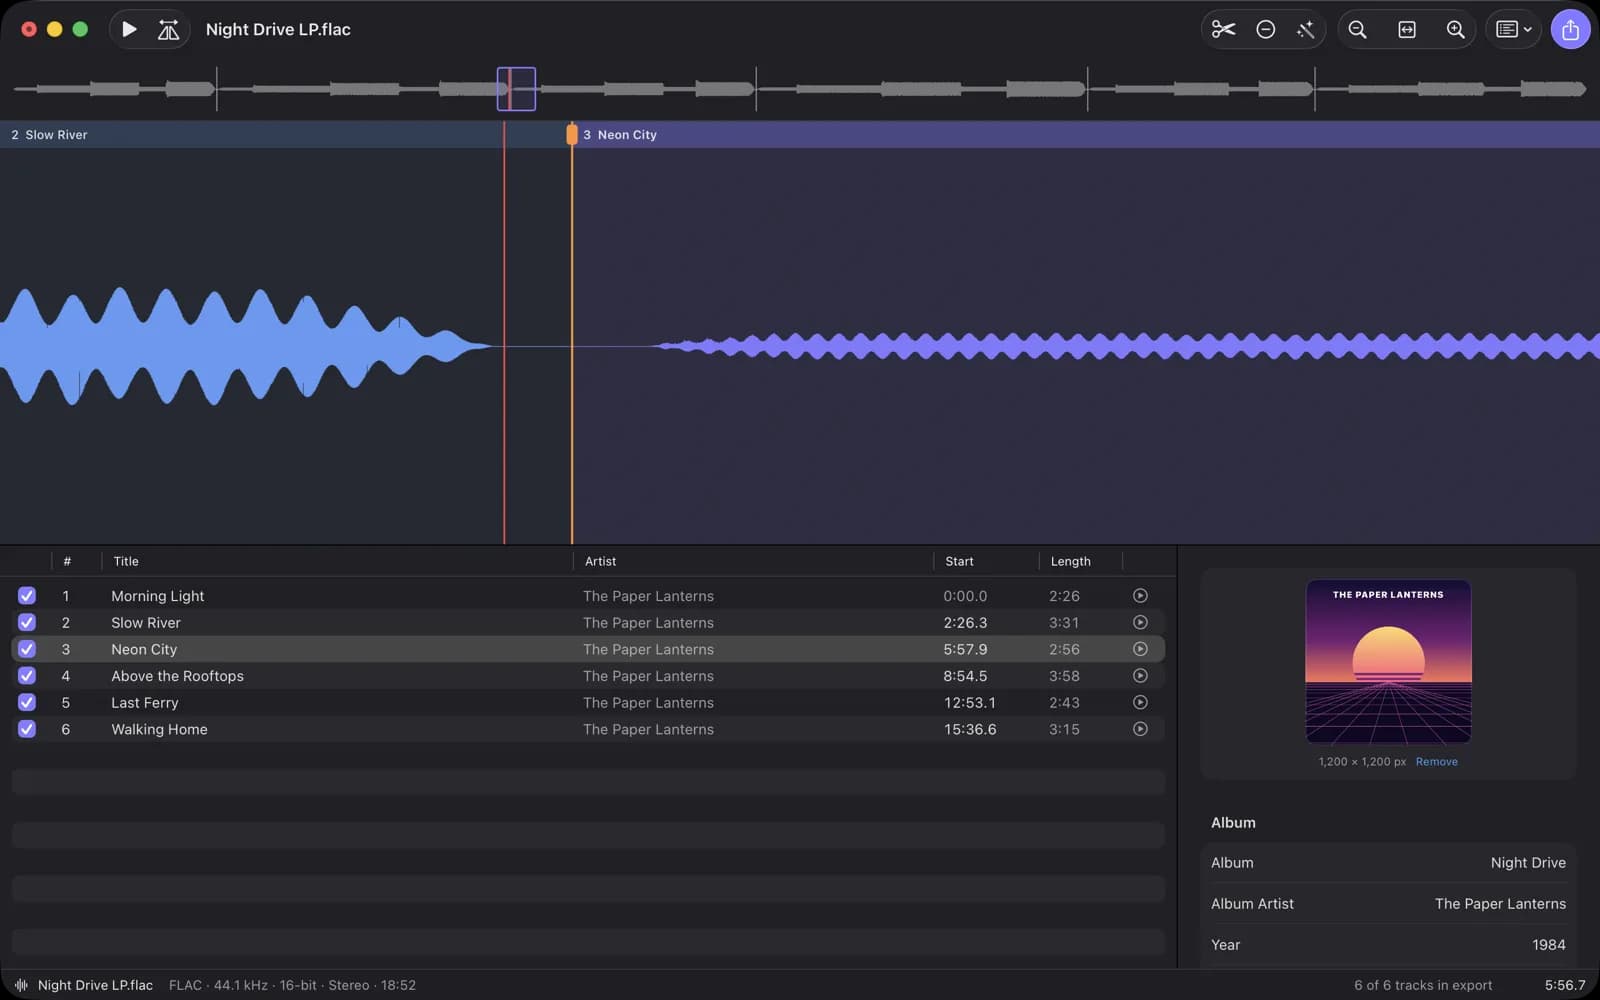This screenshot has width=1600, height=1000.
Task: Edit the Year field 1984
Action: click(1548, 944)
